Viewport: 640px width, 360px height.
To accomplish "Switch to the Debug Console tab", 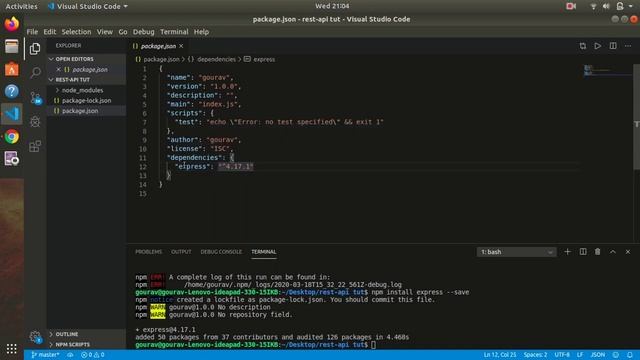I will pyautogui.click(x=221, y=252).
